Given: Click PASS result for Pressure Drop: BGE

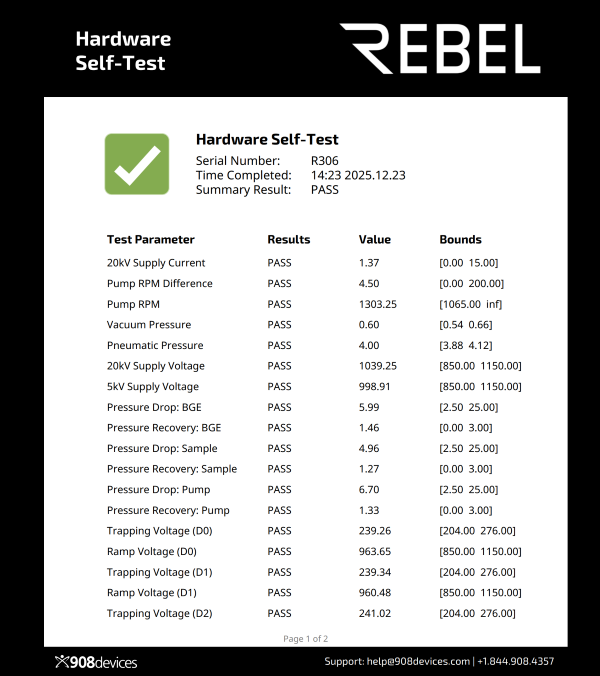Looking at the screenshot, I should click(x=280, y=407).
